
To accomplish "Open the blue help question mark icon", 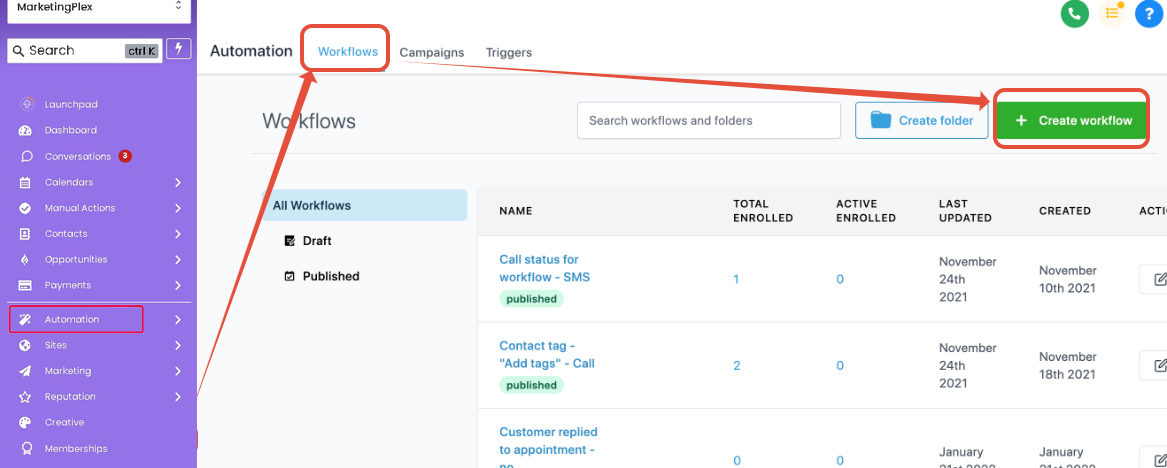I will tap(1149, 14).
